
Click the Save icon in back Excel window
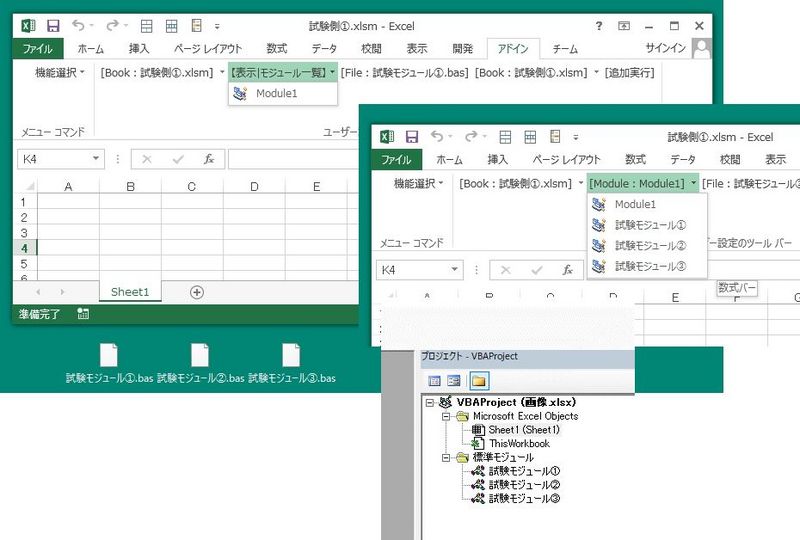click(53, 24)
